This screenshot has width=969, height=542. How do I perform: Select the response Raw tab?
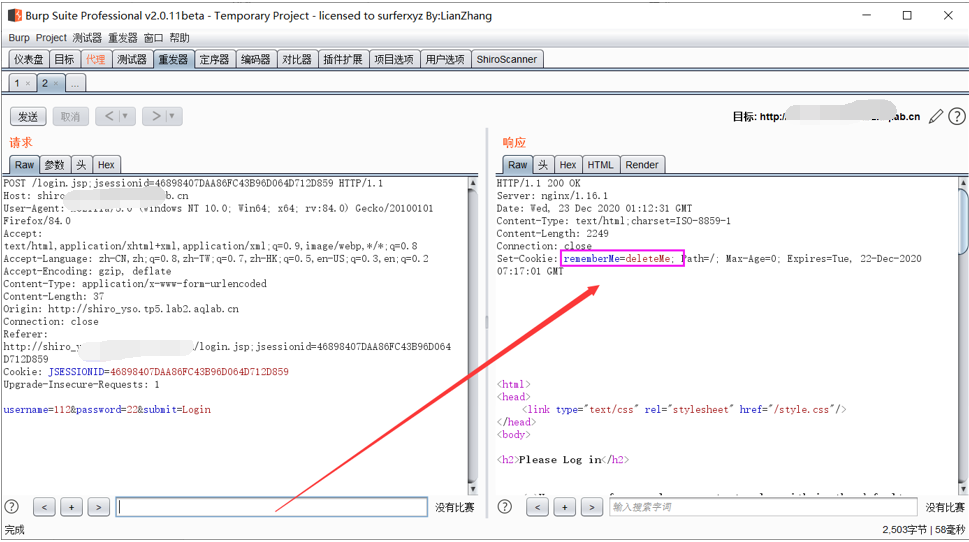518,165
